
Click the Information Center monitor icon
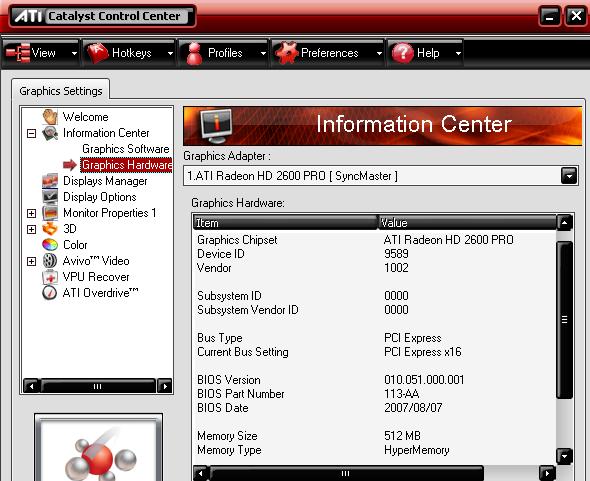point(216,126)
